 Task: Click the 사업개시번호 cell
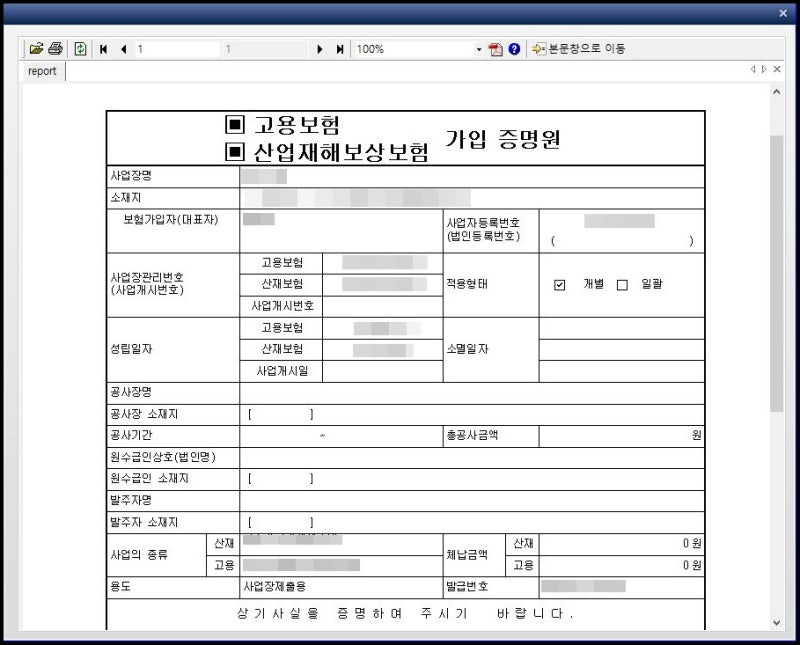282,306
